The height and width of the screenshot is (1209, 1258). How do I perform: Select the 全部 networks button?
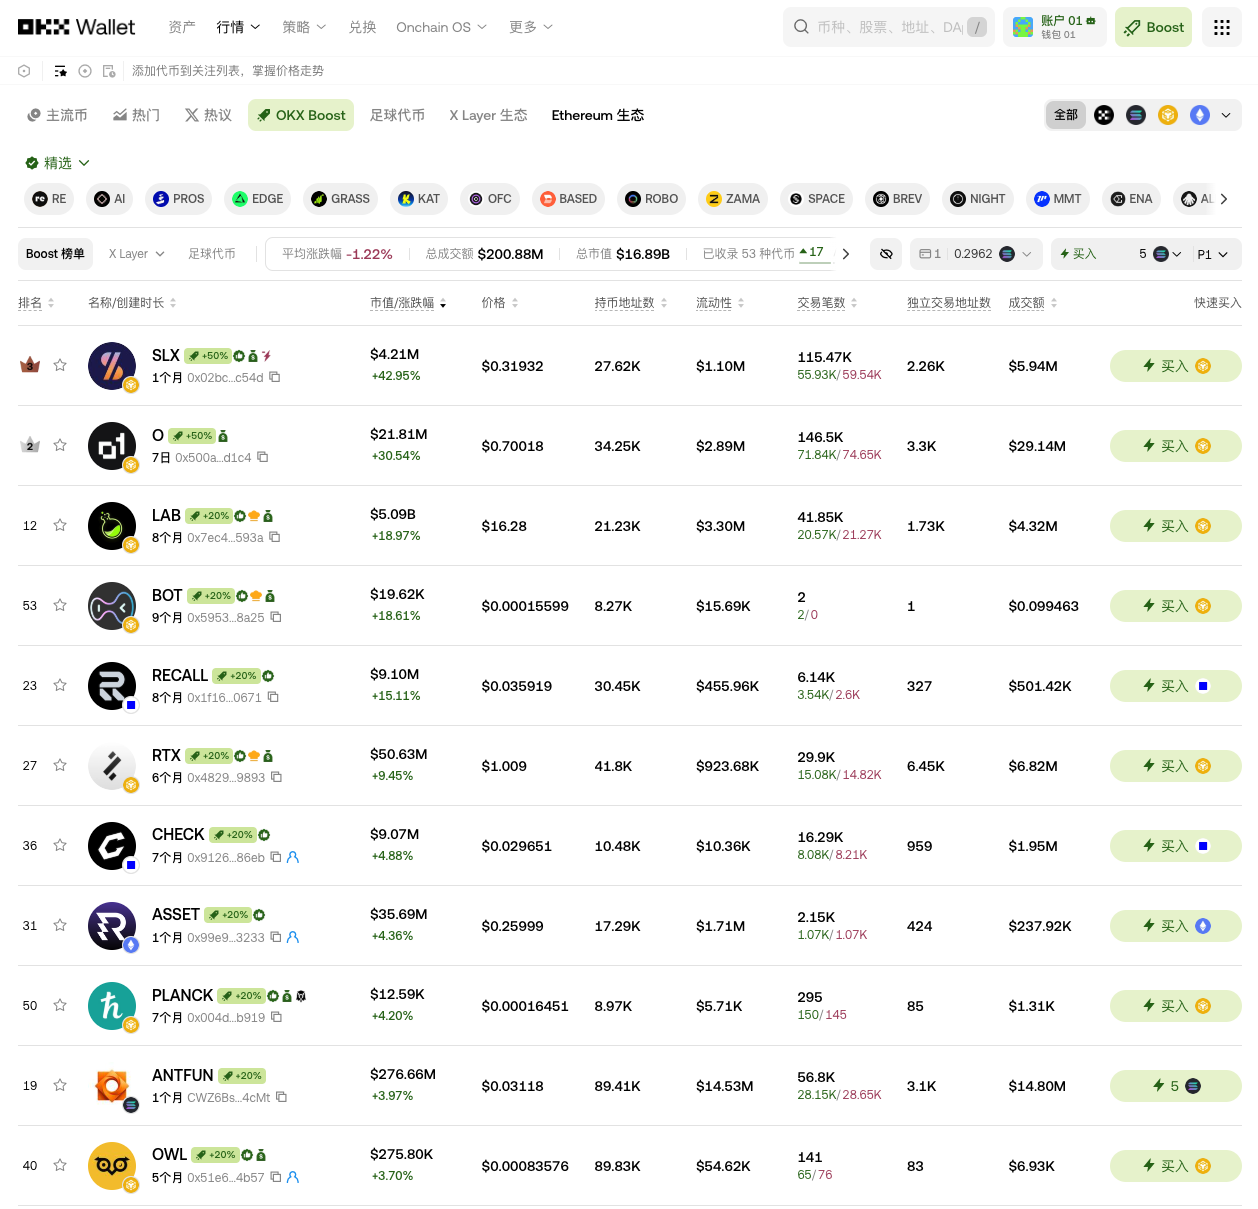click(1066, 115)
